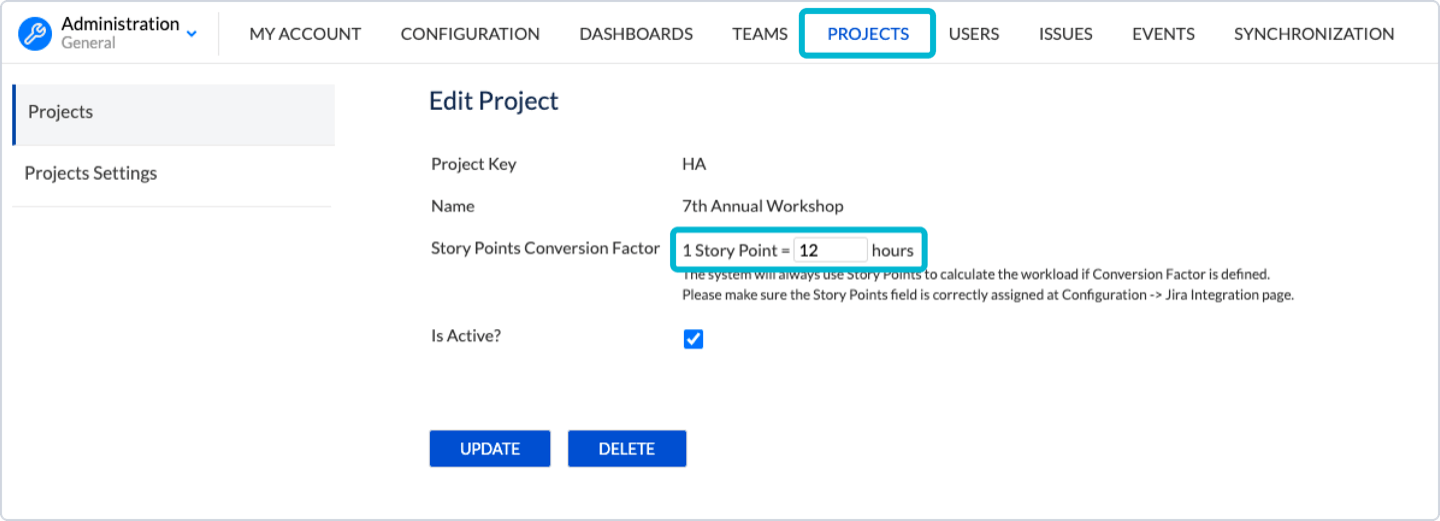Click the Edit Project heading

pyautogui.click(x=494, y=101)
